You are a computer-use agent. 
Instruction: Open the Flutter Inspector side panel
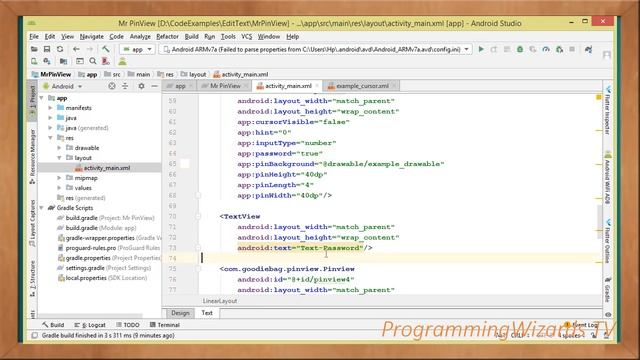click(x=607, y=111)
